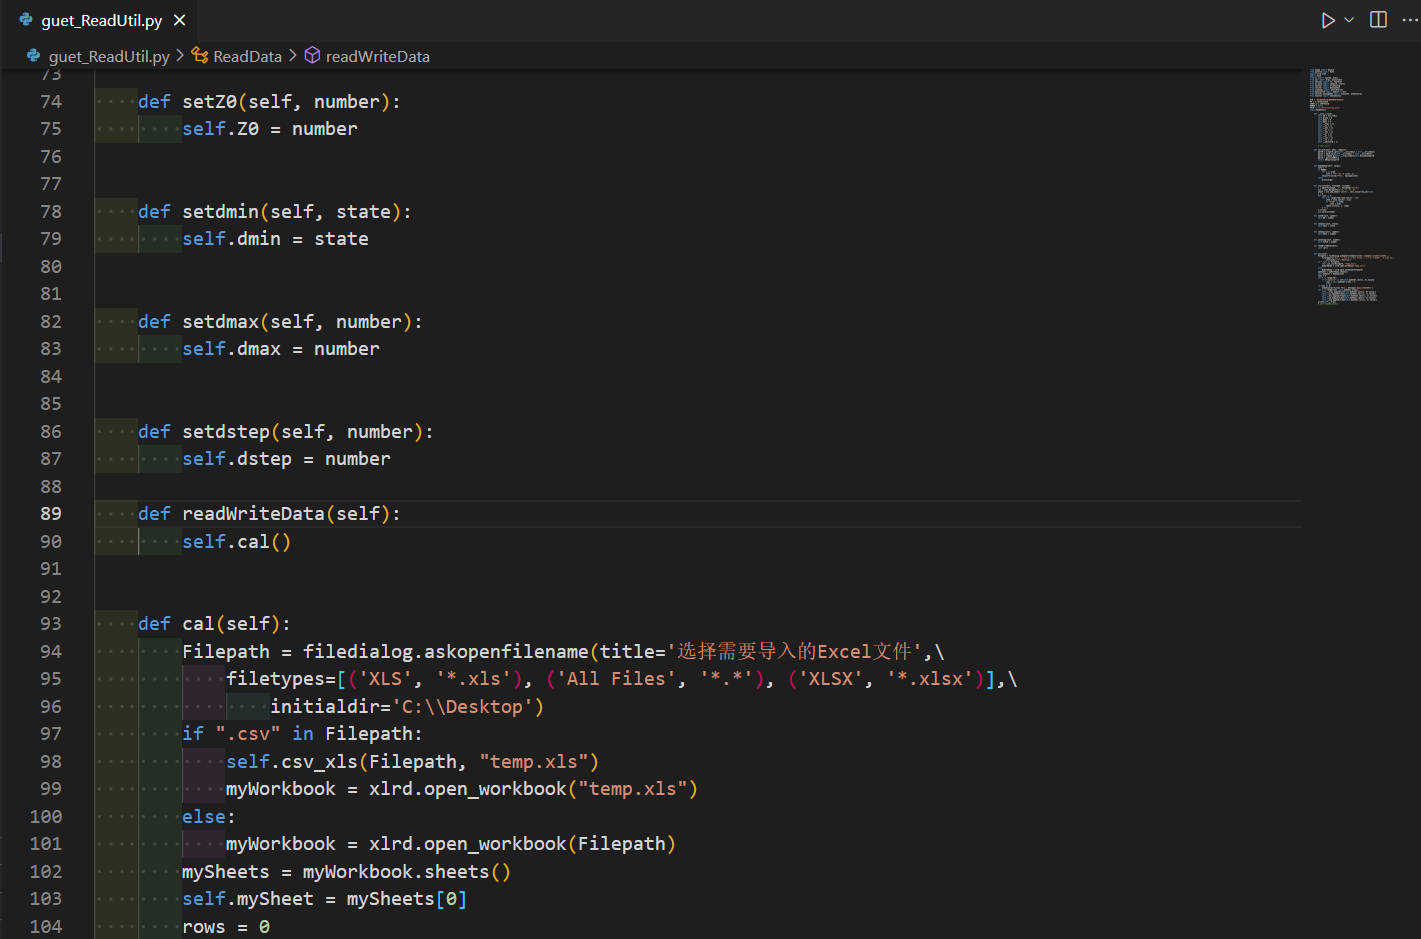Open the More Actions ellipsis menu
This screenshot has width=1421, height=939.
[x=1409, y=20]
